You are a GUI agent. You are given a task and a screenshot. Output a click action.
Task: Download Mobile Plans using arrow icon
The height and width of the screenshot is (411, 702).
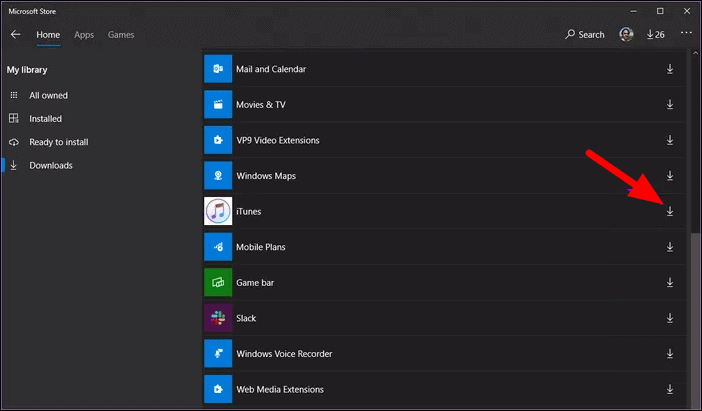click(x=670, y=247)
